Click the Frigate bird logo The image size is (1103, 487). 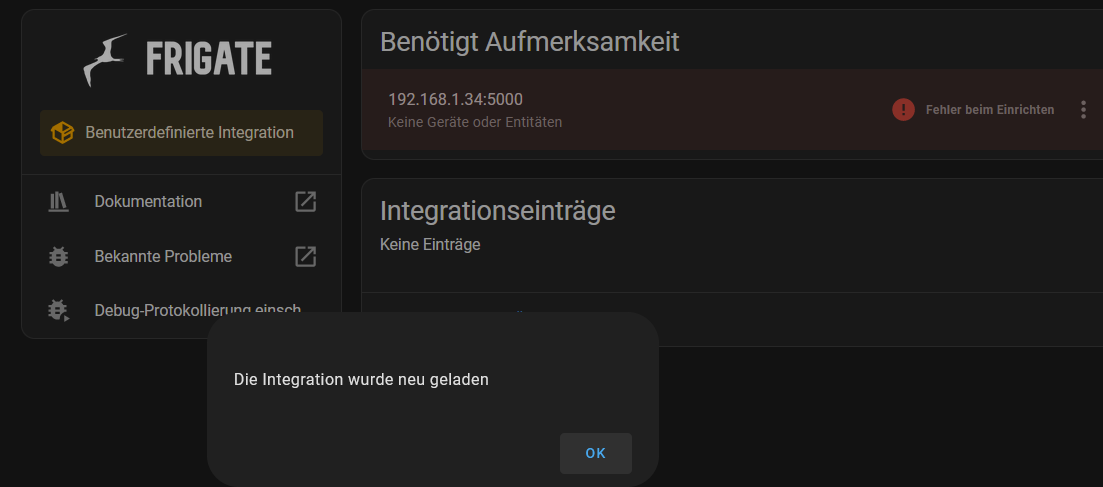coord(106,60)
